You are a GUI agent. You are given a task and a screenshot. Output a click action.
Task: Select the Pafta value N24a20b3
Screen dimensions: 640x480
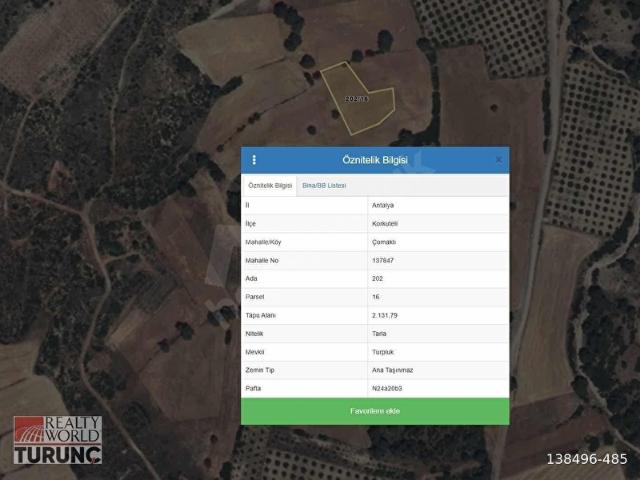click(387, 389)
